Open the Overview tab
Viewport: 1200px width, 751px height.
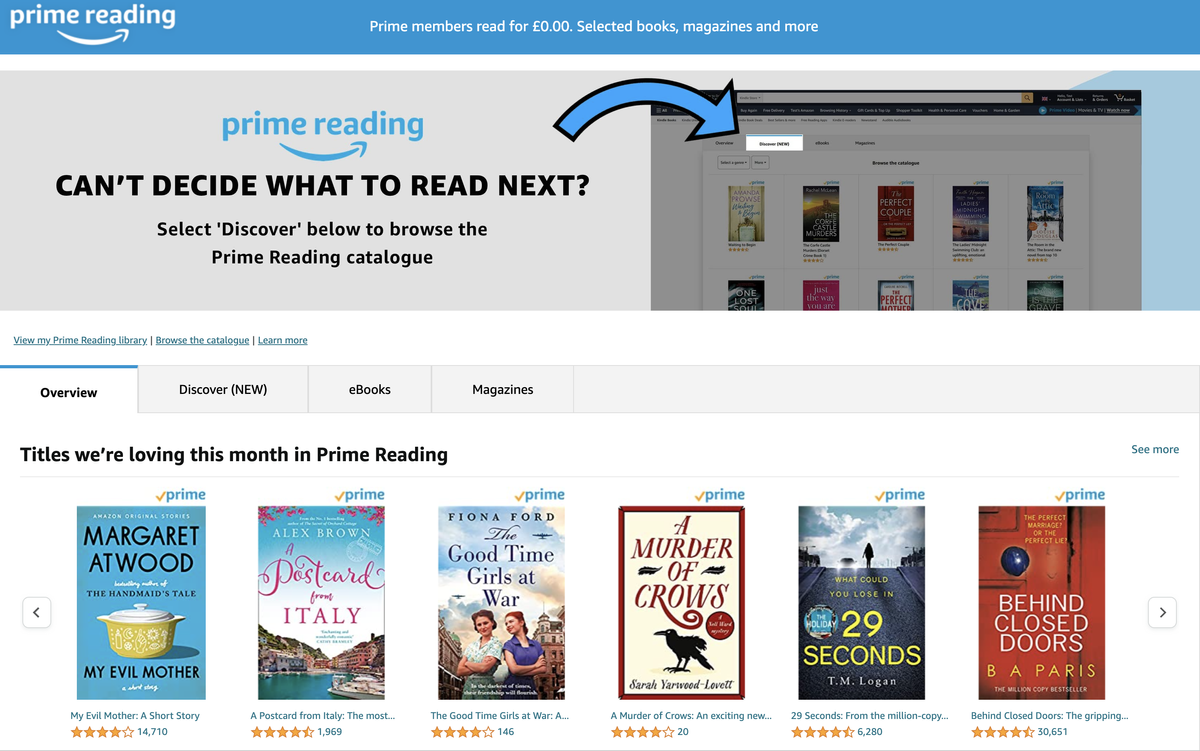click(69, 392)
